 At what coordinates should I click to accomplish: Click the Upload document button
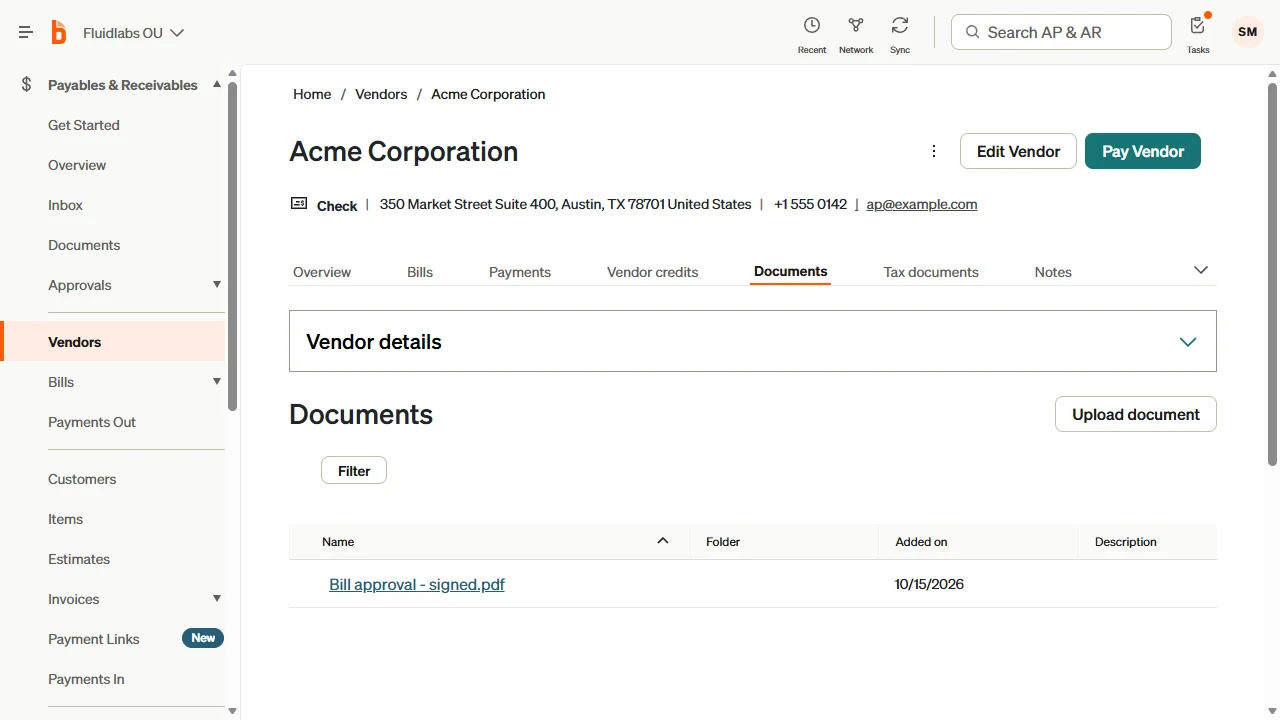coord(1136,414)
